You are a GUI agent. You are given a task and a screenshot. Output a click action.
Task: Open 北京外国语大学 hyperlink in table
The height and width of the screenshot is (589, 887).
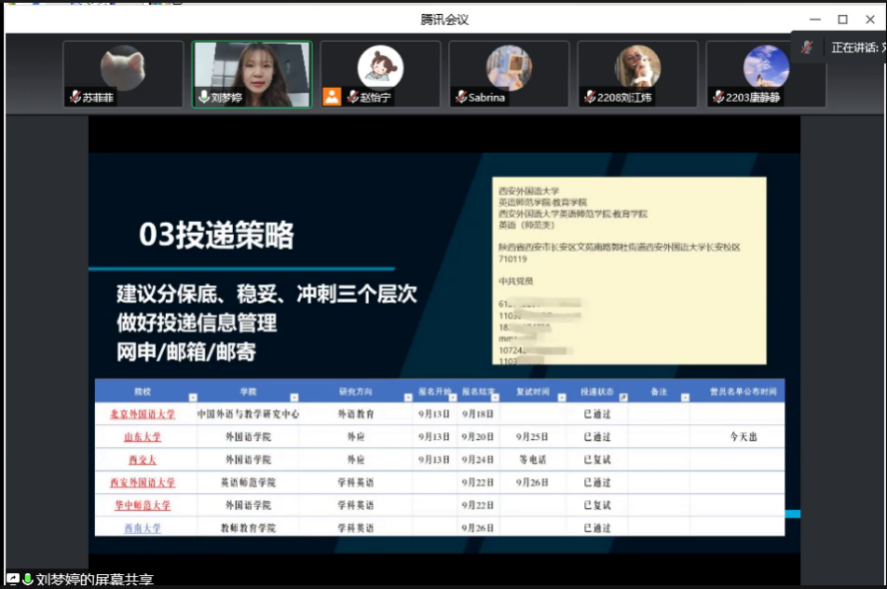[x=142, y=414]
